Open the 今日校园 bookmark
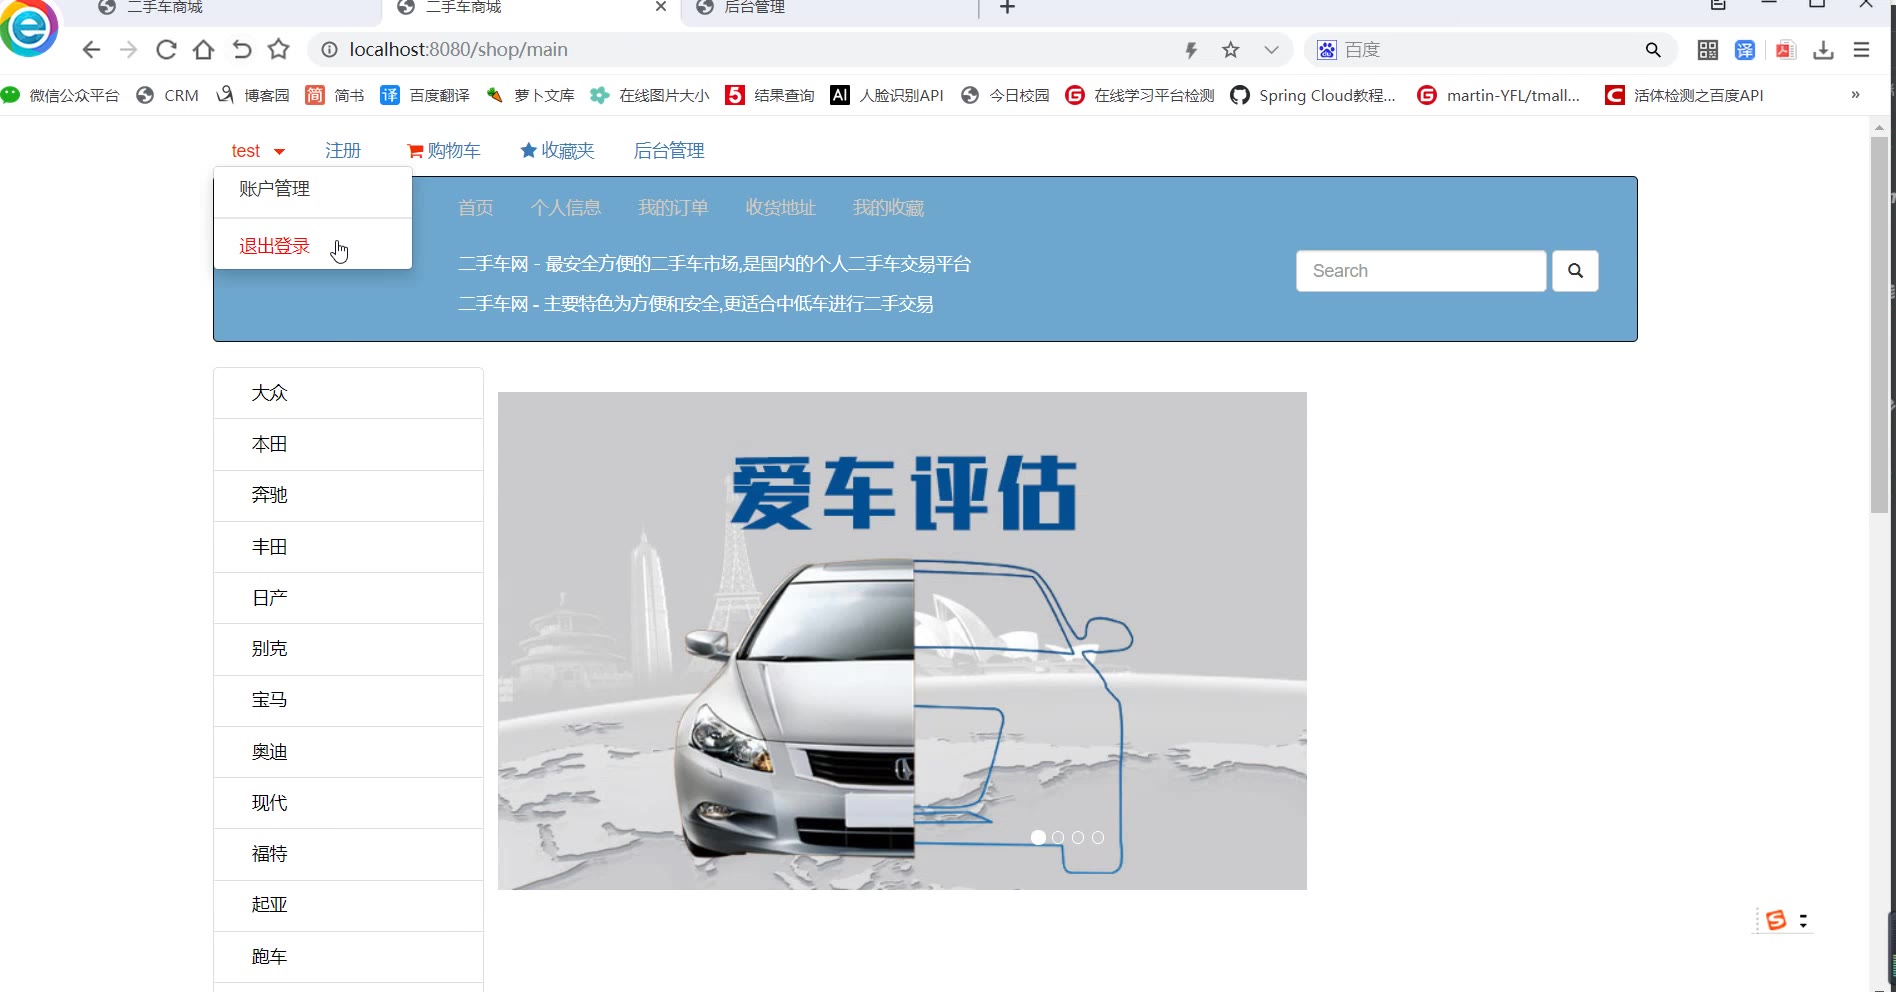Image resolution: width=1896 pixels, height=992 pixels. point(1005,95)
